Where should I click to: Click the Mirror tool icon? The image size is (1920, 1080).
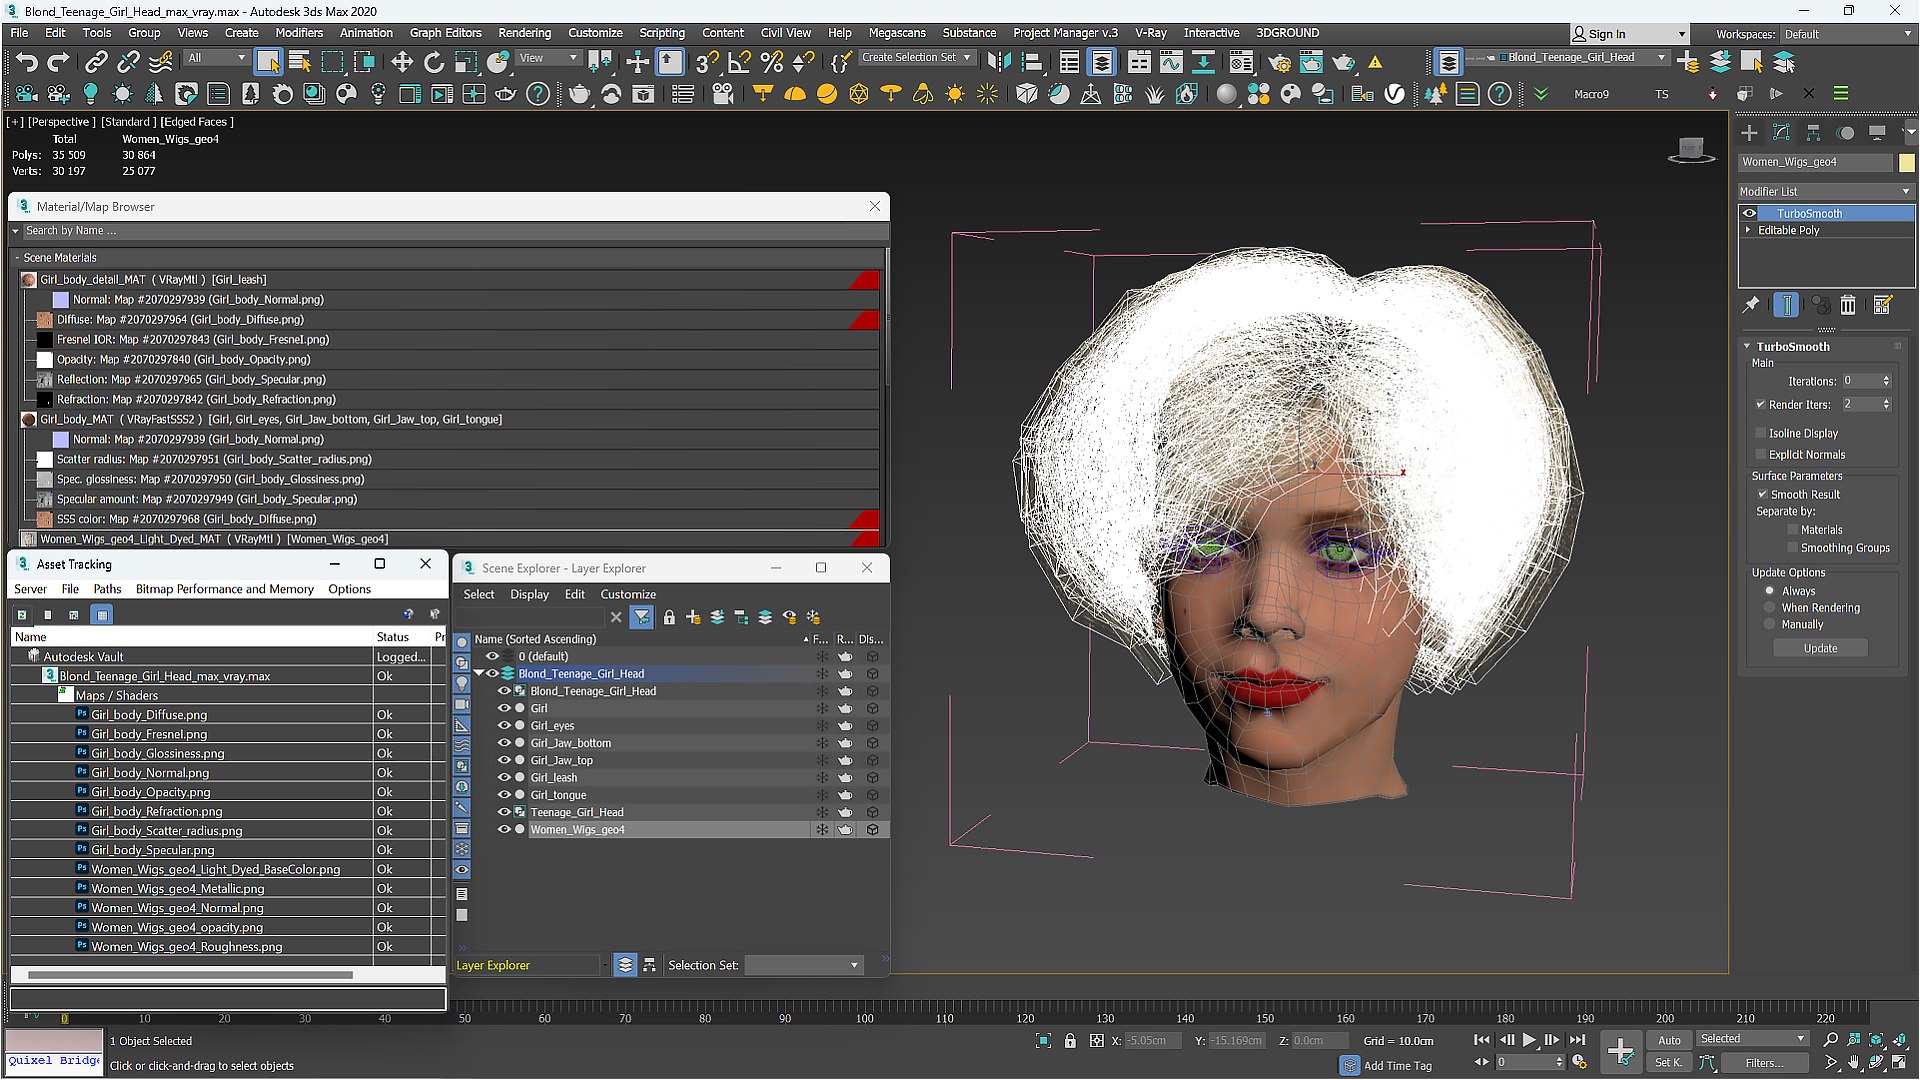pos(998,62)
